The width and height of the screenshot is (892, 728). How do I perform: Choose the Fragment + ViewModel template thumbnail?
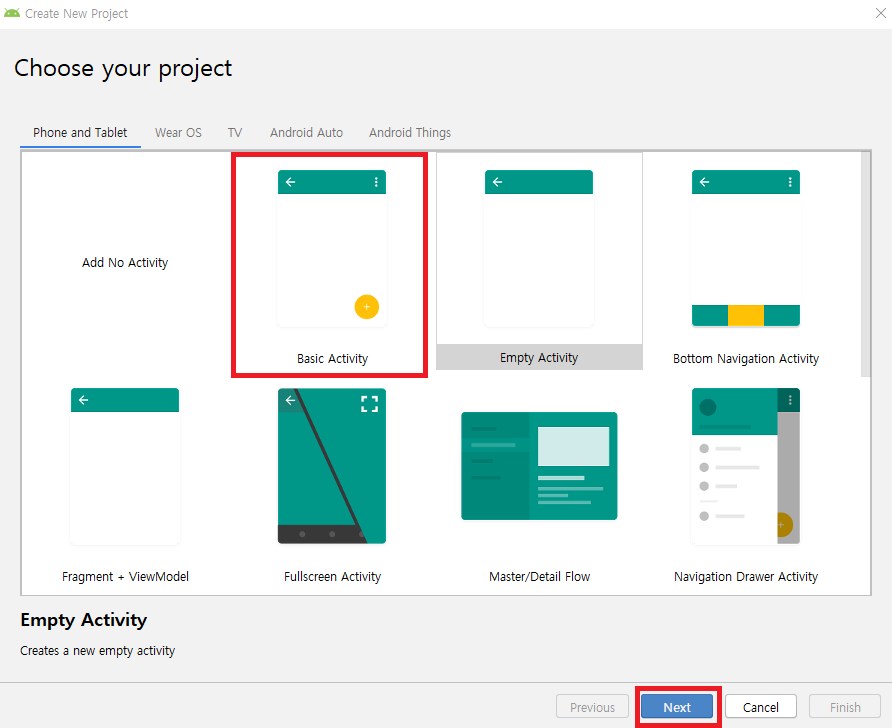click(125, 466)
